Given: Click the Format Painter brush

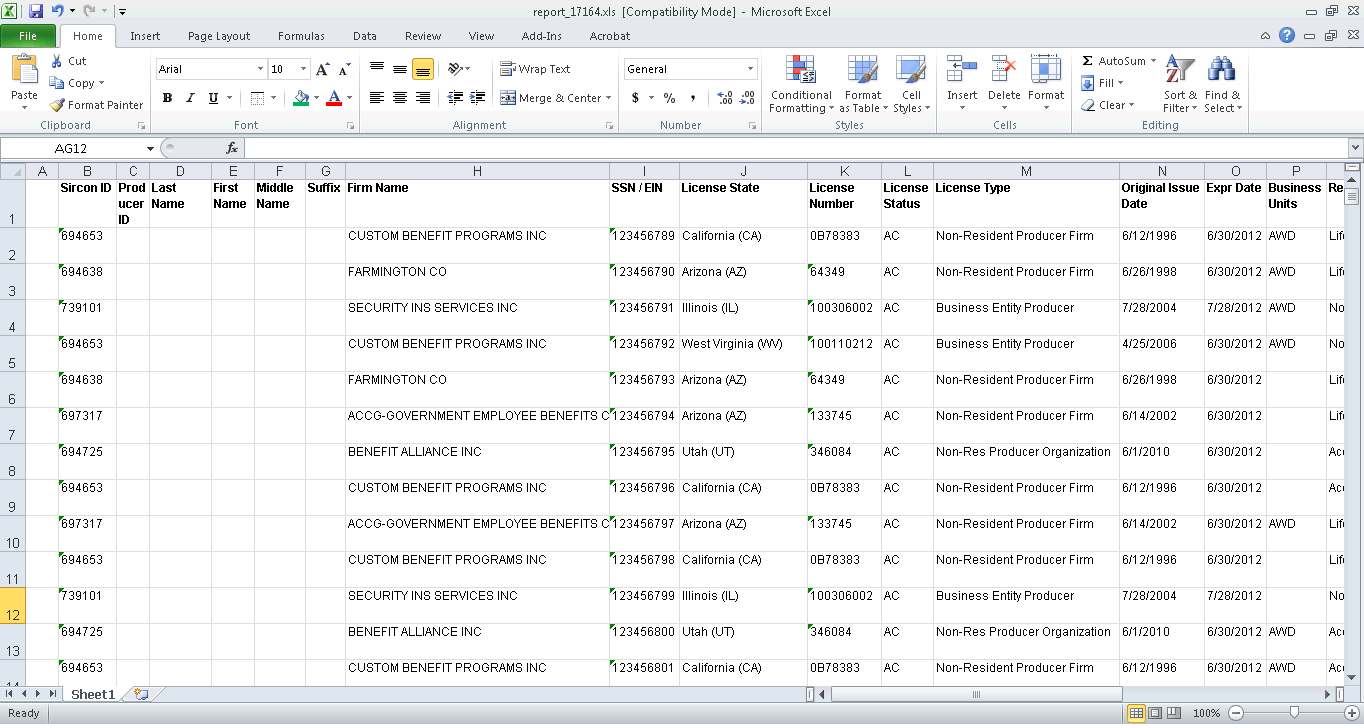Looking at the screenshot, I should pos(57,105).
